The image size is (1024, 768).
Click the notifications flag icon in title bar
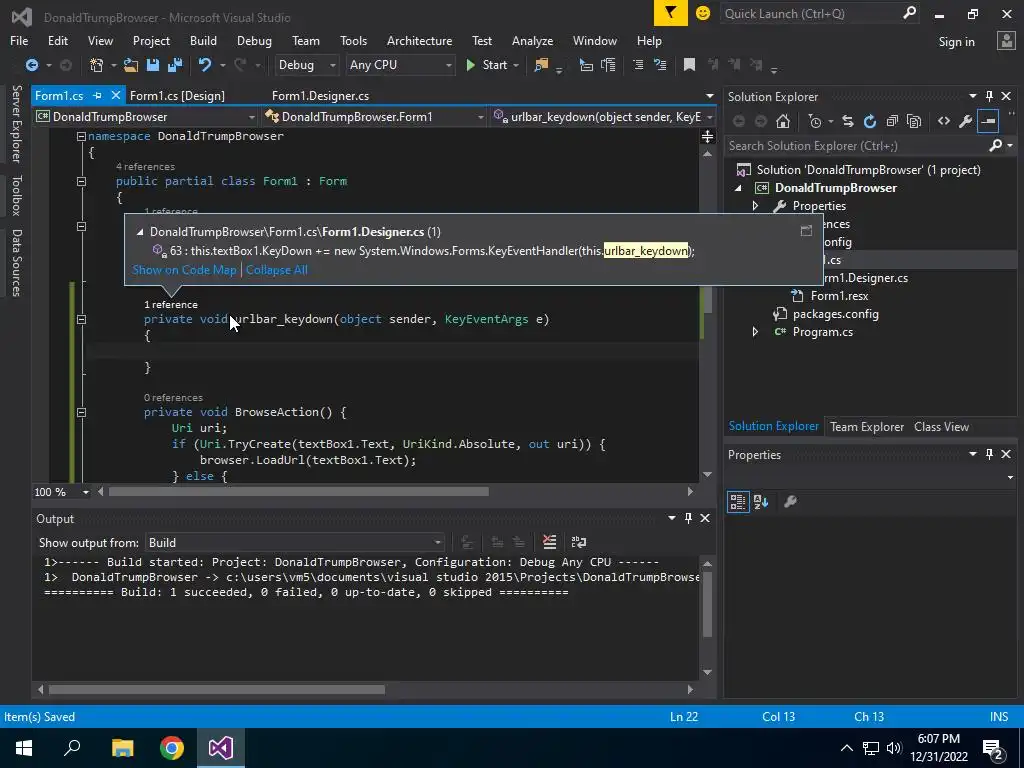671,13
